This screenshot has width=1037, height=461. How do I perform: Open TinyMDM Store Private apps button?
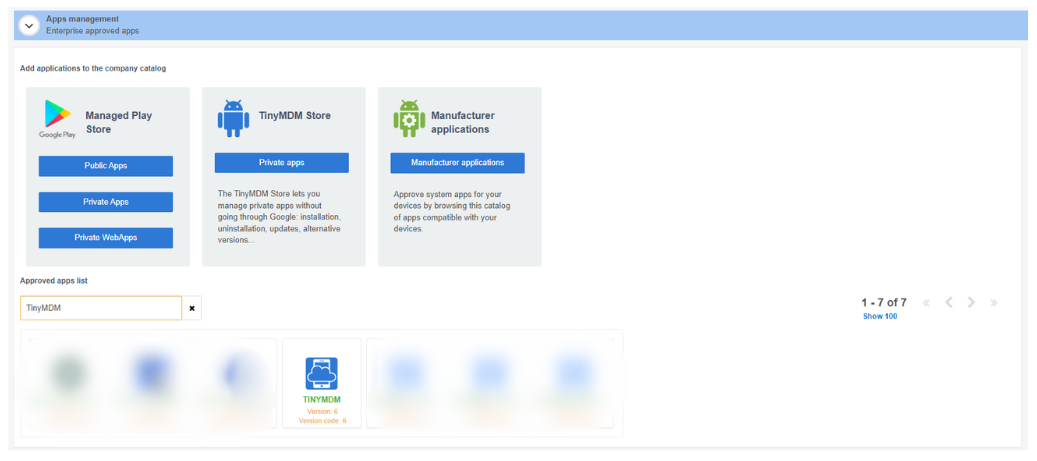pos(282,163)
